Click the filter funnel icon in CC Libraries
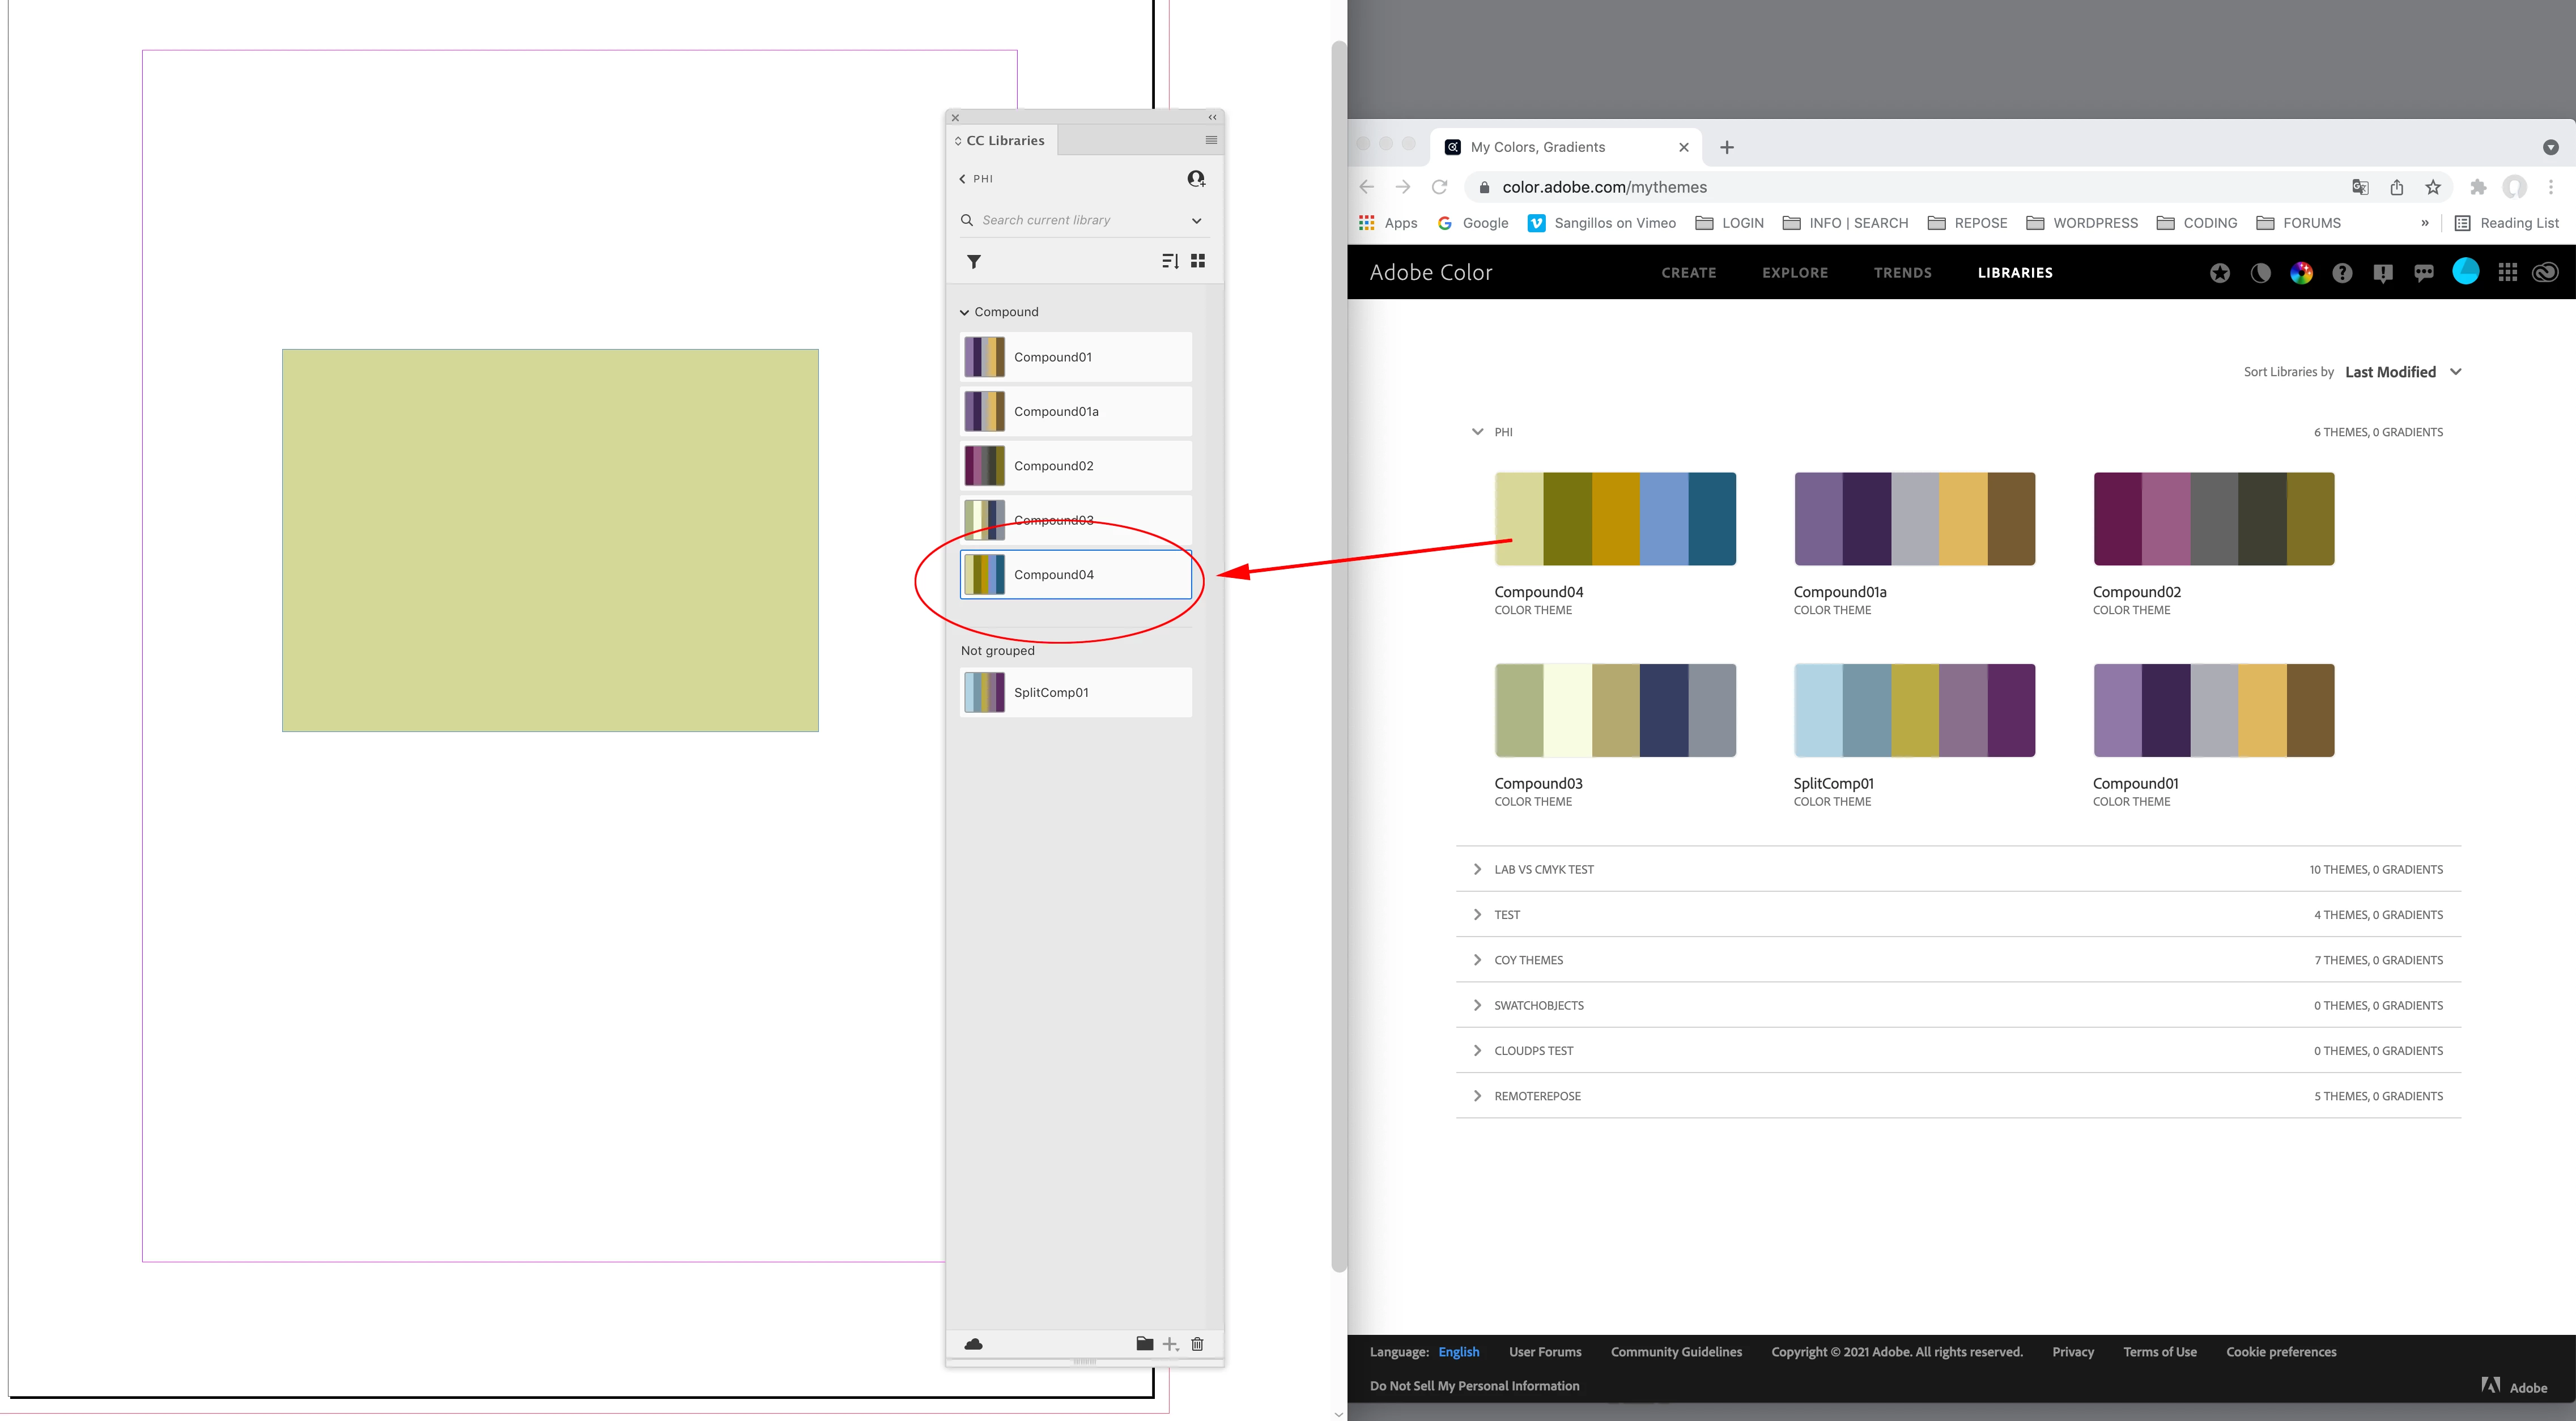 pyautogui.click(x=973, y=262)
